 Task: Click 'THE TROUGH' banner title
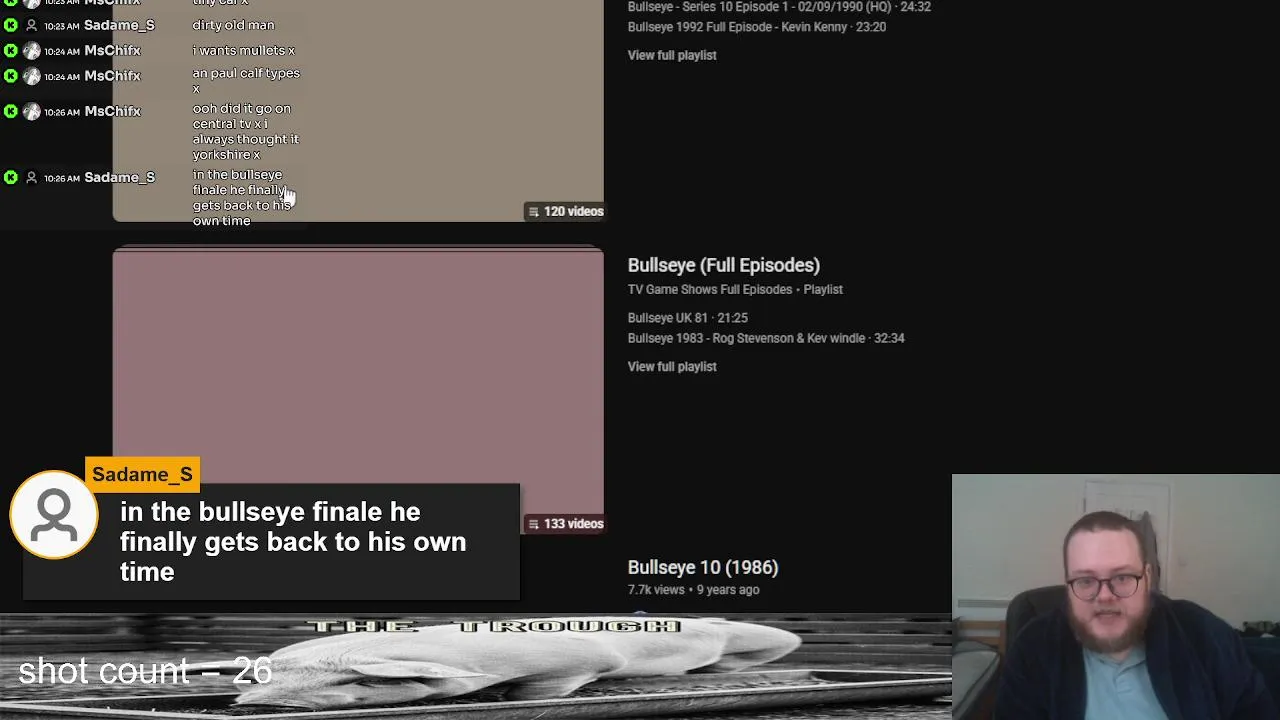(493, 626)
